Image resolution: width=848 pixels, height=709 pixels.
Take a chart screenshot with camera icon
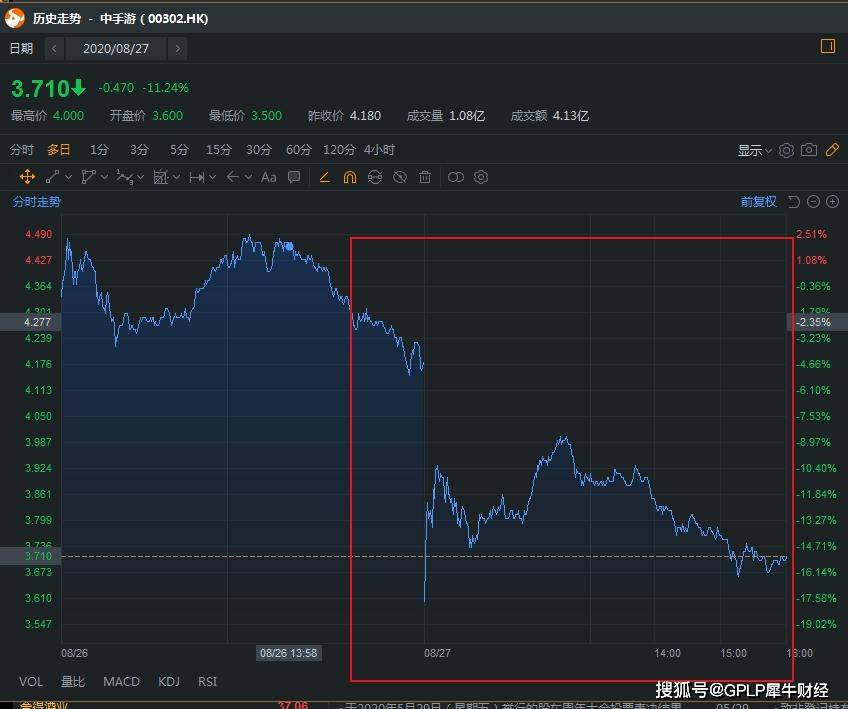(x=809, y=150)
